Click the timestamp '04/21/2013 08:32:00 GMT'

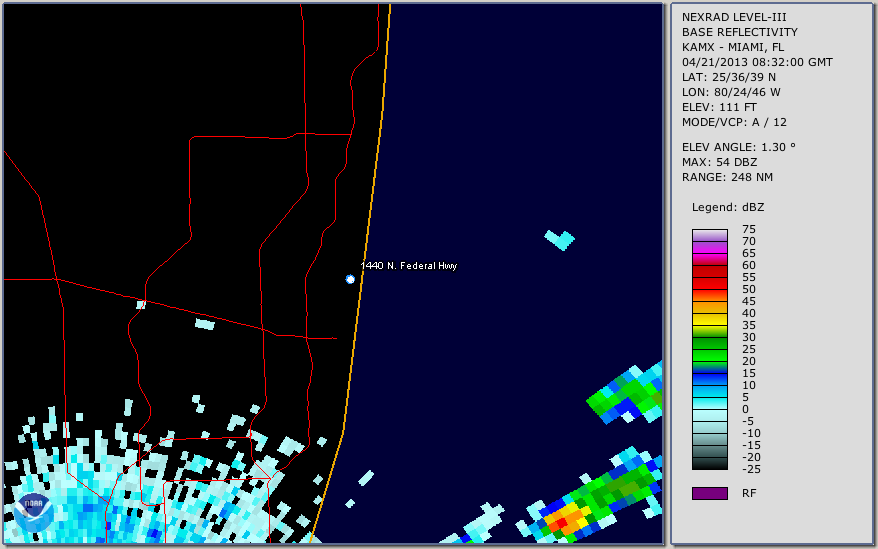tap(757, 62)
